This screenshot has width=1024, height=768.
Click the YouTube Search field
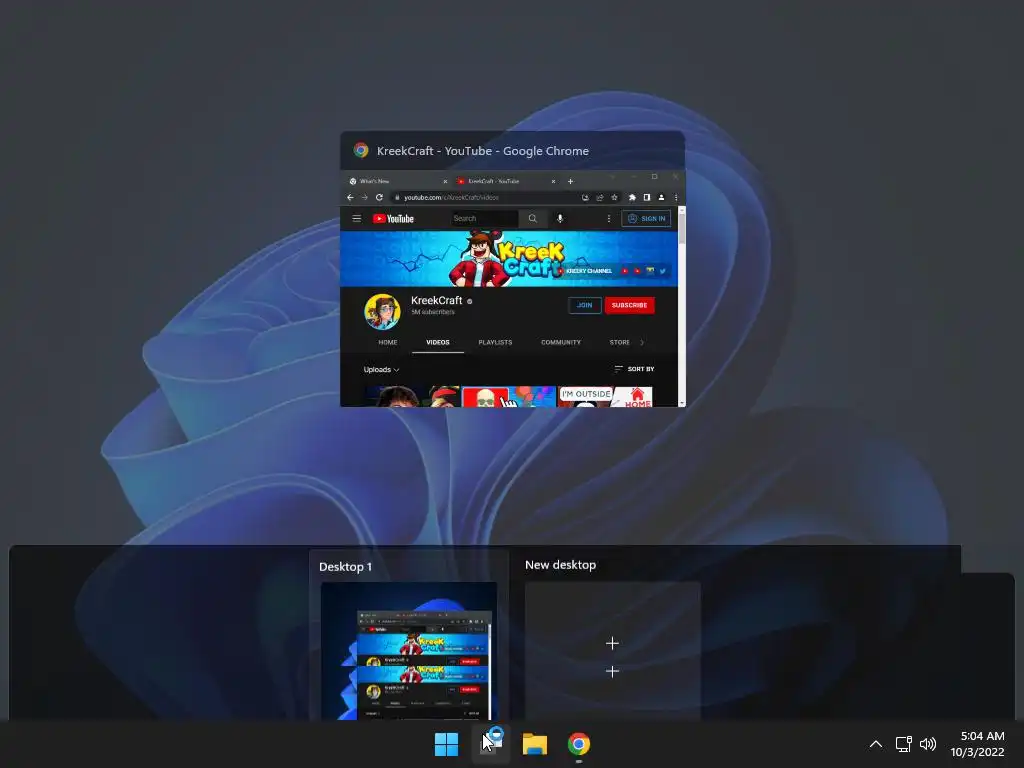click(485, 218)
